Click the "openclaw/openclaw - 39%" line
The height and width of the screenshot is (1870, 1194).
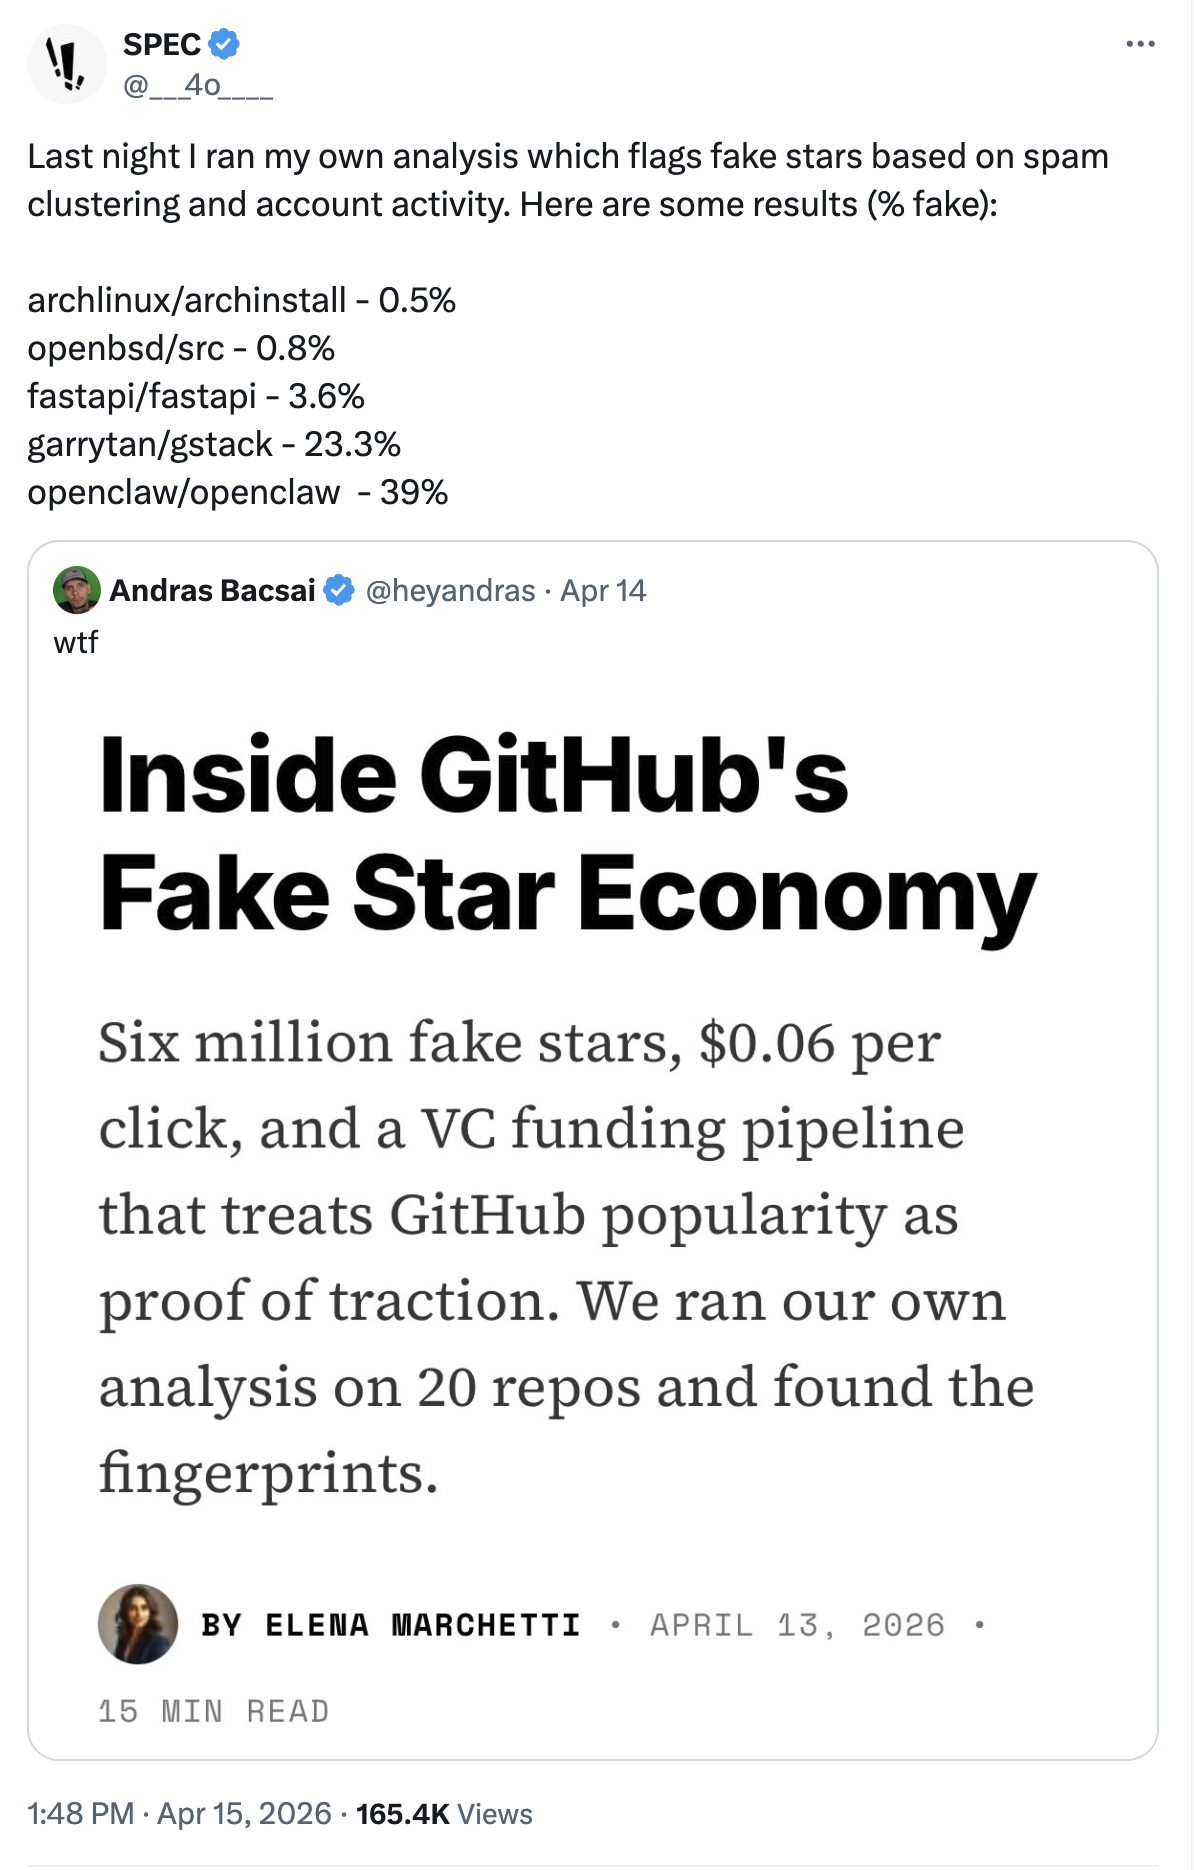[238, 492]
